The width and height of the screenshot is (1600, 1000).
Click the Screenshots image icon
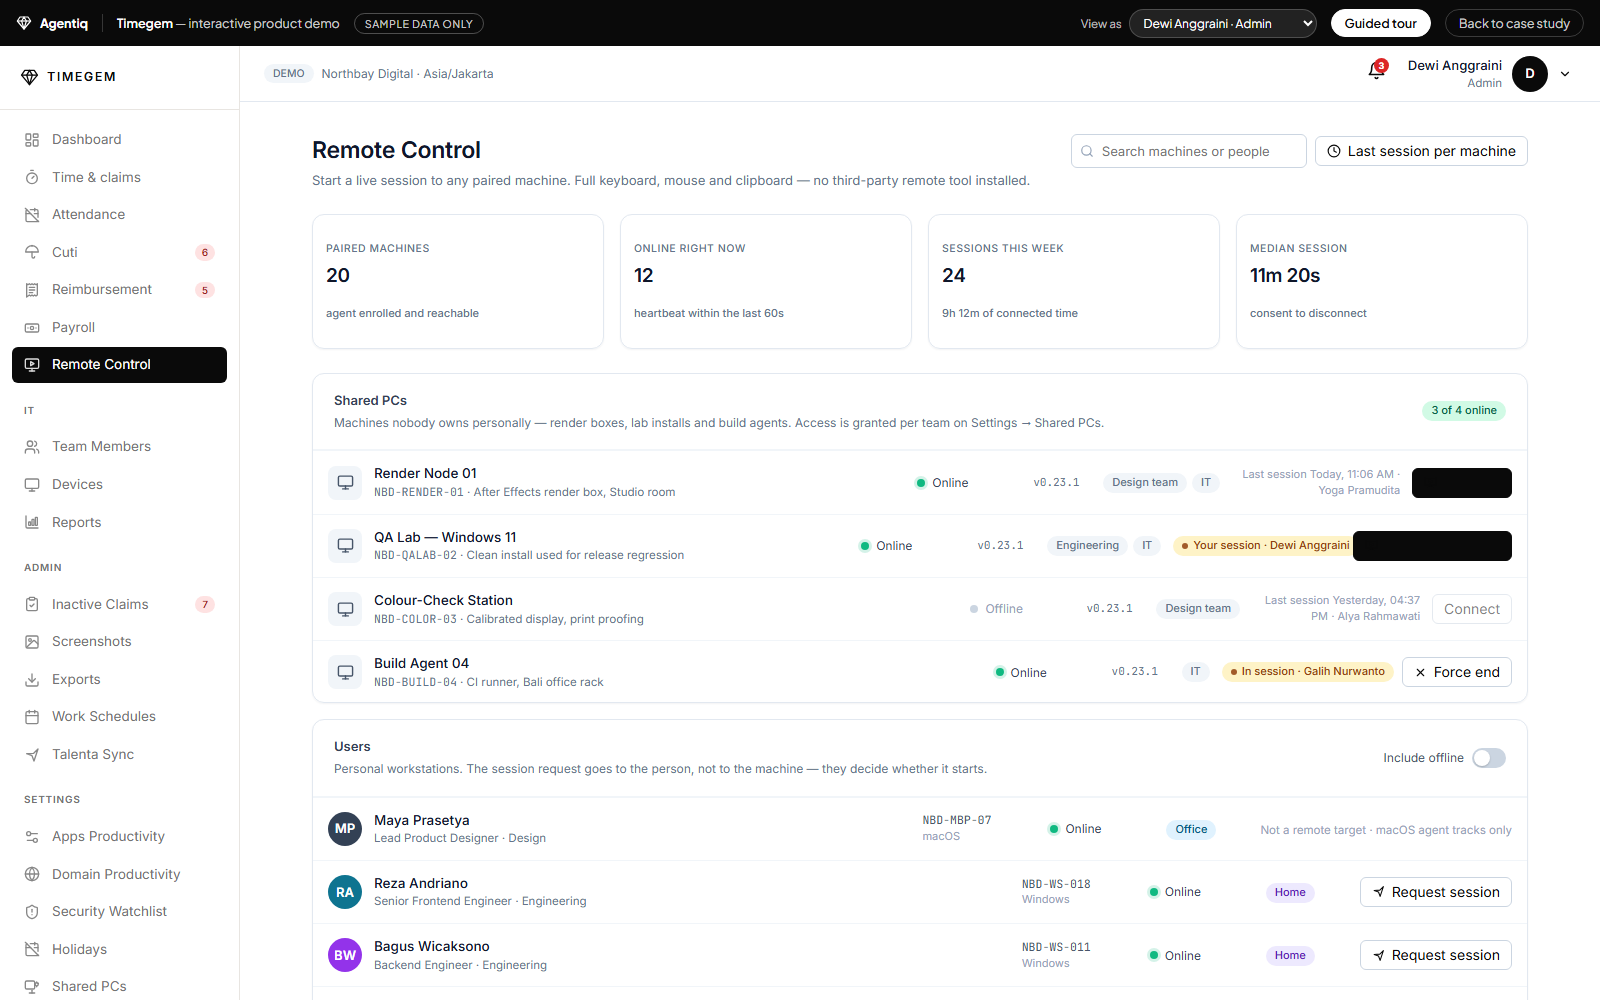tap(32, 642)
